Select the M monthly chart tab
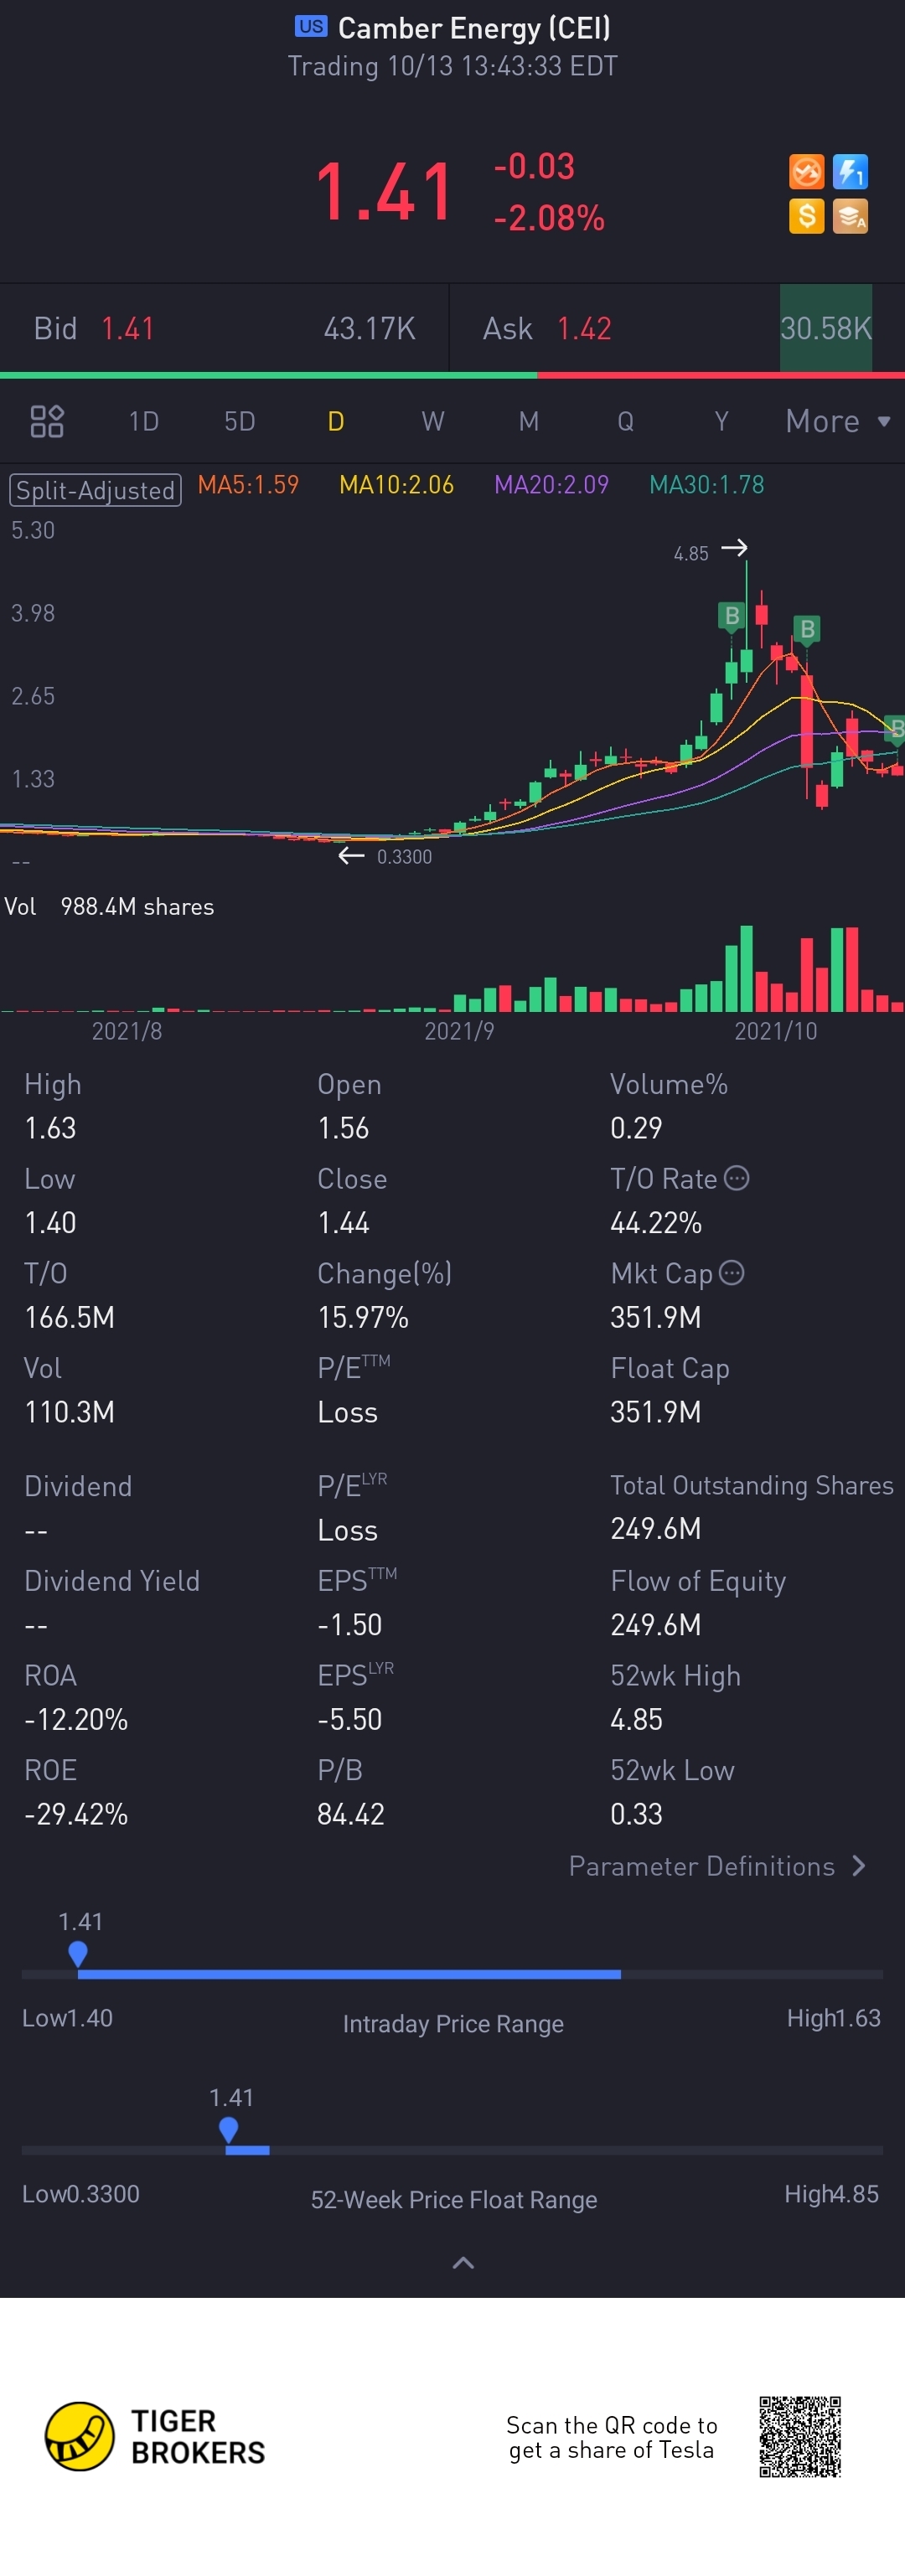The height and width of the screenshot is (2576, 905). pos(529,421)
